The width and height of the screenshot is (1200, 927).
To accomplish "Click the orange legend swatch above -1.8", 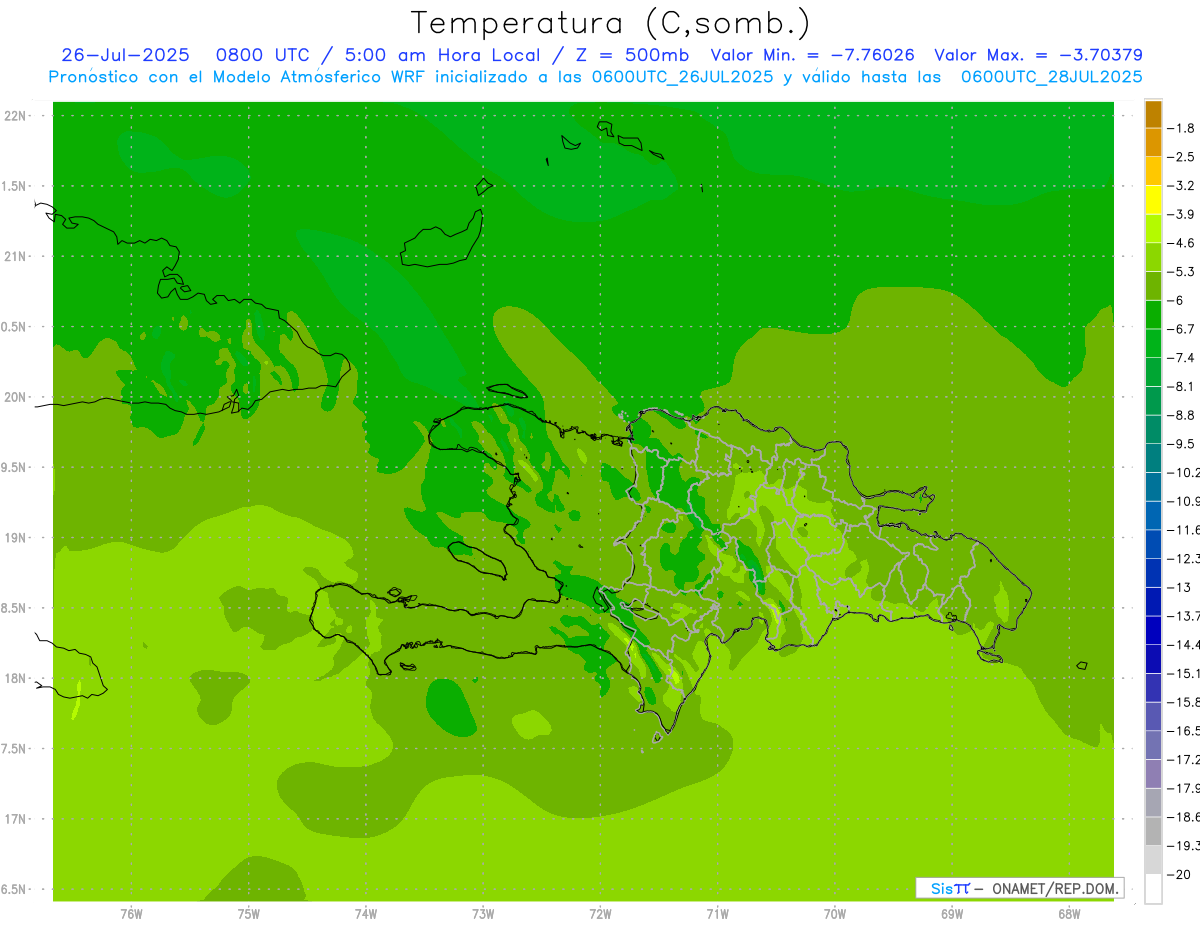I will [x=1153, y=113].
